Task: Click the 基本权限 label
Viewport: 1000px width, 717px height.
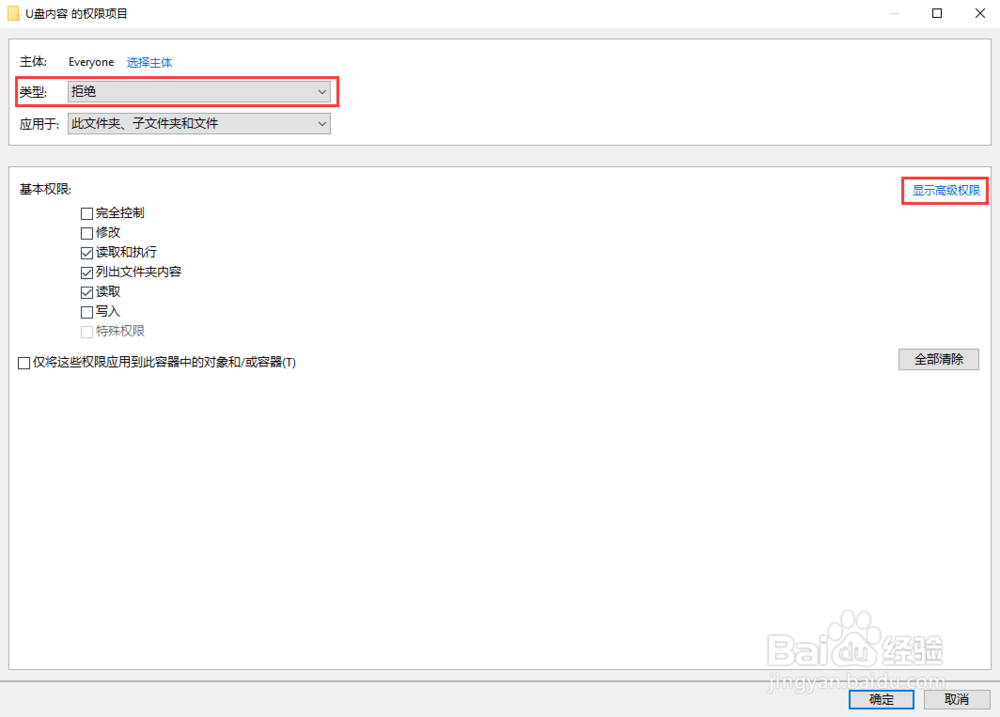Action: click(x=45, y=189)
